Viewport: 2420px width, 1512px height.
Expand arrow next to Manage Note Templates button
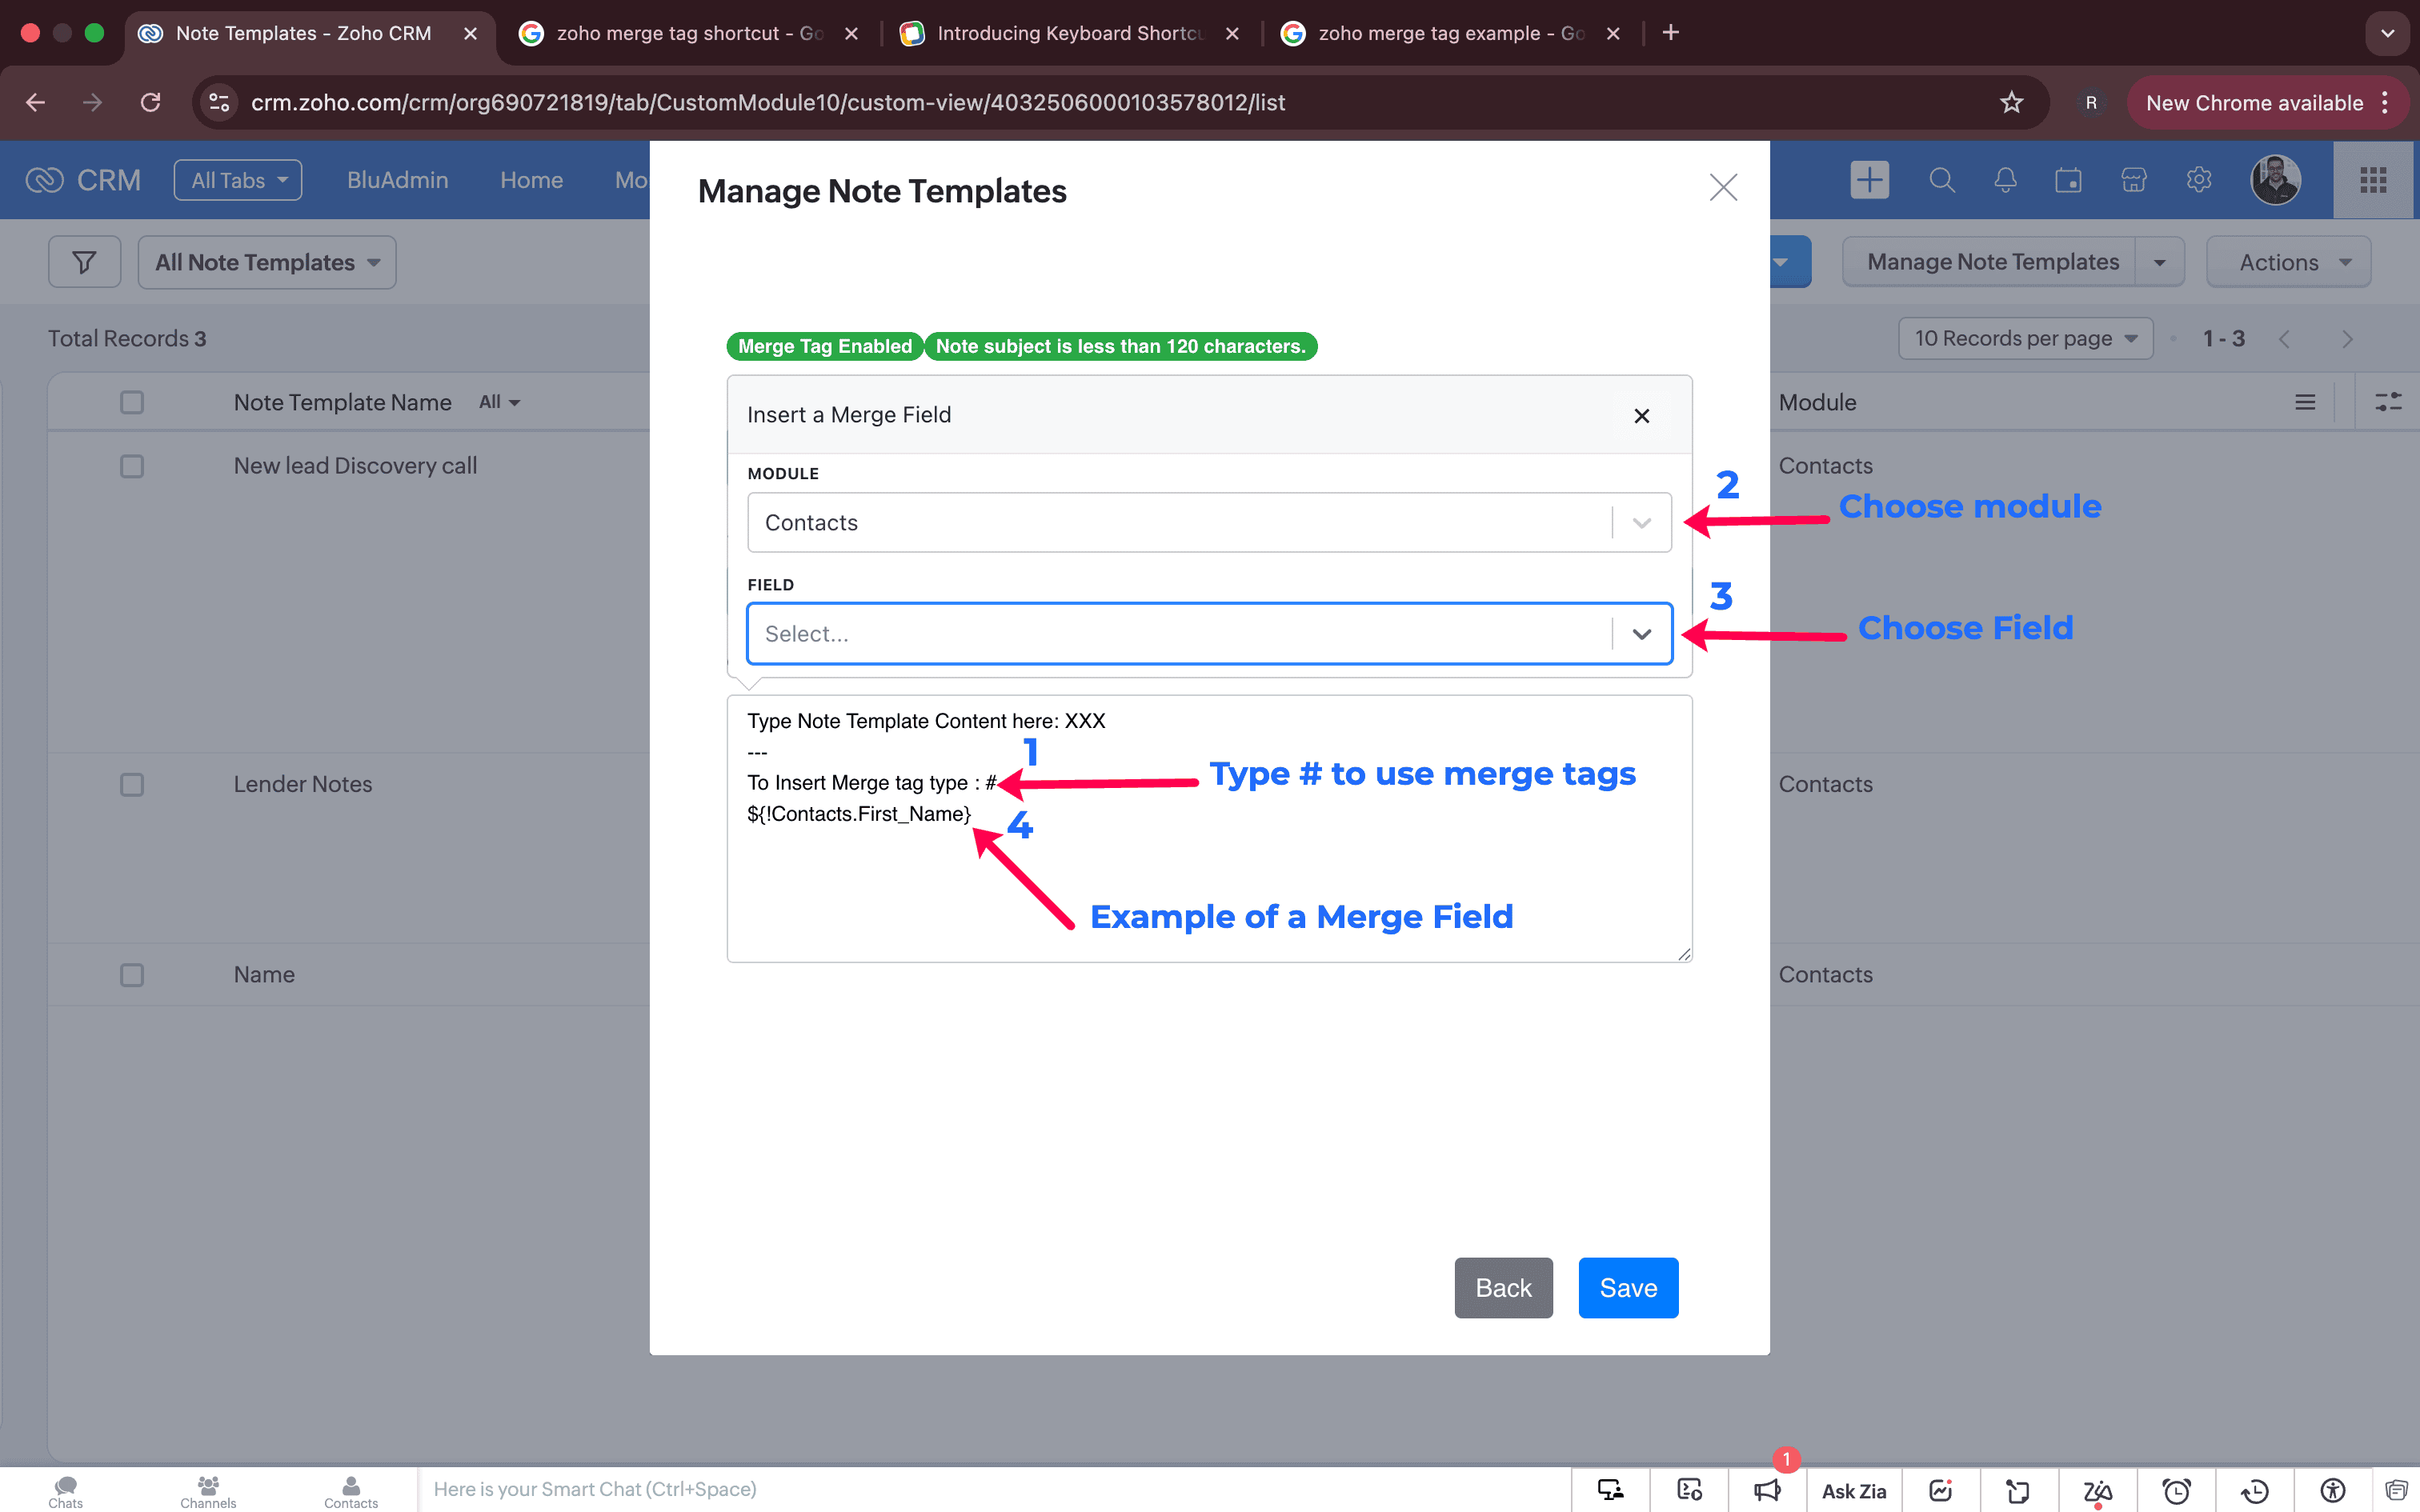[2160, 262]
